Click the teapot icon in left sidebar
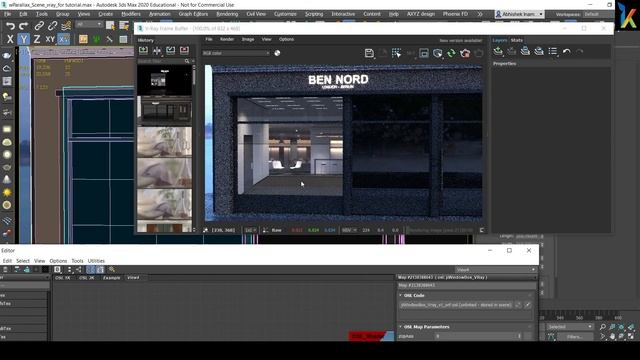 [x=7, y=56]
